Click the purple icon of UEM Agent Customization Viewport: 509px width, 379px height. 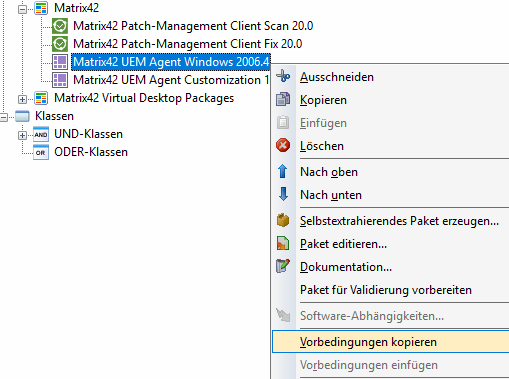pyautogui.click(x=60, y=80)
